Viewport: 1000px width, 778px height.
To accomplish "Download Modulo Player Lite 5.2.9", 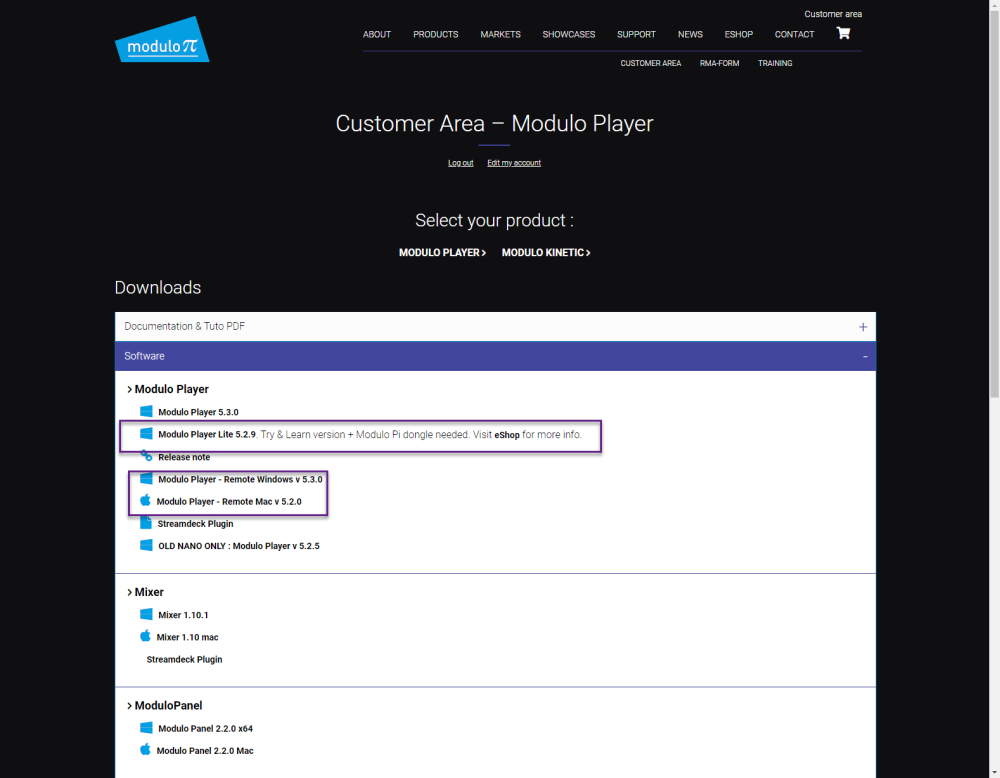I will (207, 434).
